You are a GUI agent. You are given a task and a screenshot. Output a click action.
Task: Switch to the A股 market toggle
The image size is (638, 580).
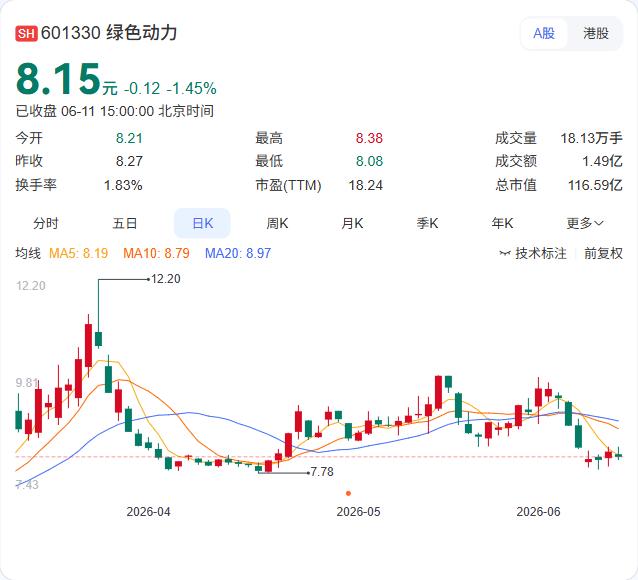(544, 33)
